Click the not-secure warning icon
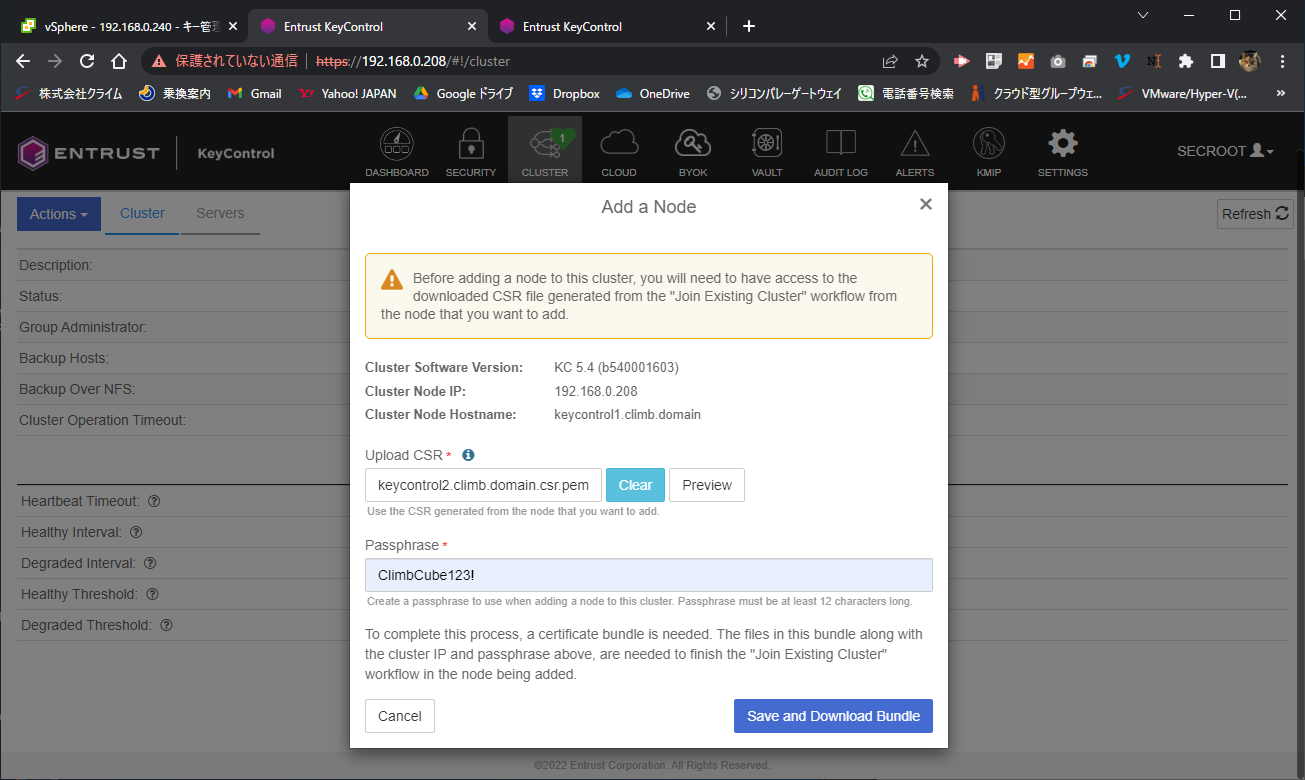Screen dimensions: 1305x780 pos(158,61)
